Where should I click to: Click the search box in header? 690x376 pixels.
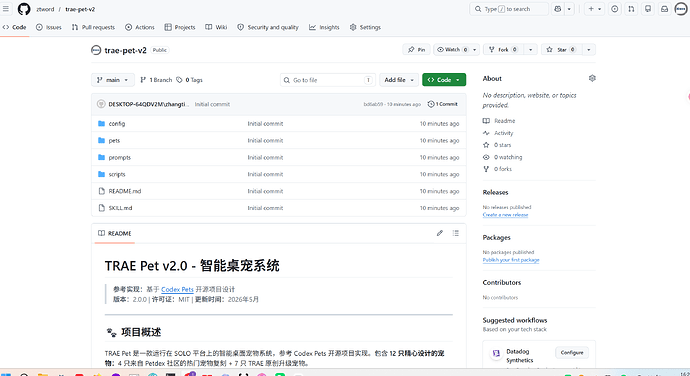coord(509,9)
